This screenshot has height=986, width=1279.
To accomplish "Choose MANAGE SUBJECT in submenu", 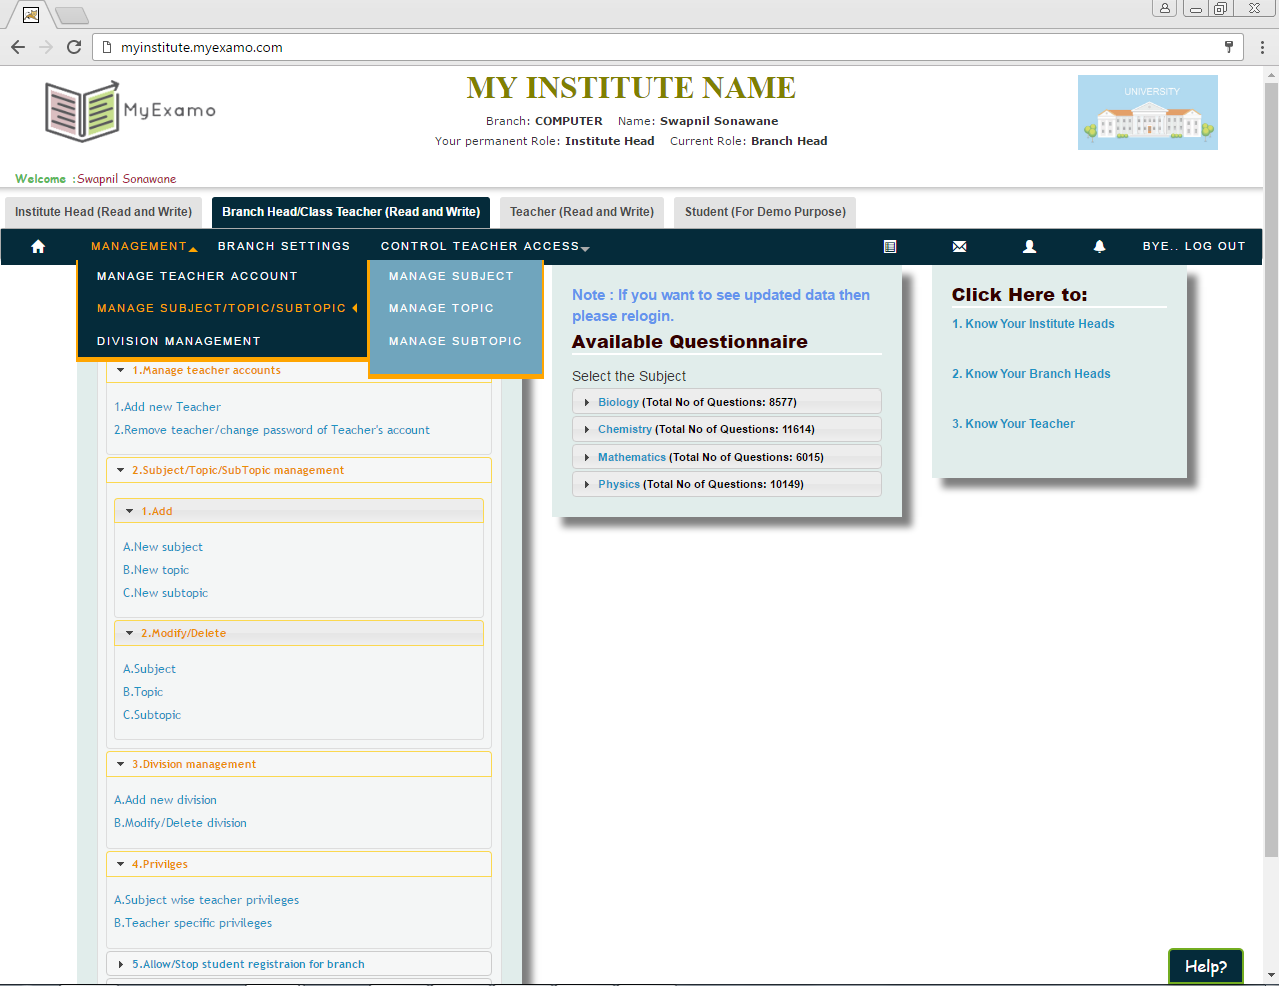I will click(451, 276).
